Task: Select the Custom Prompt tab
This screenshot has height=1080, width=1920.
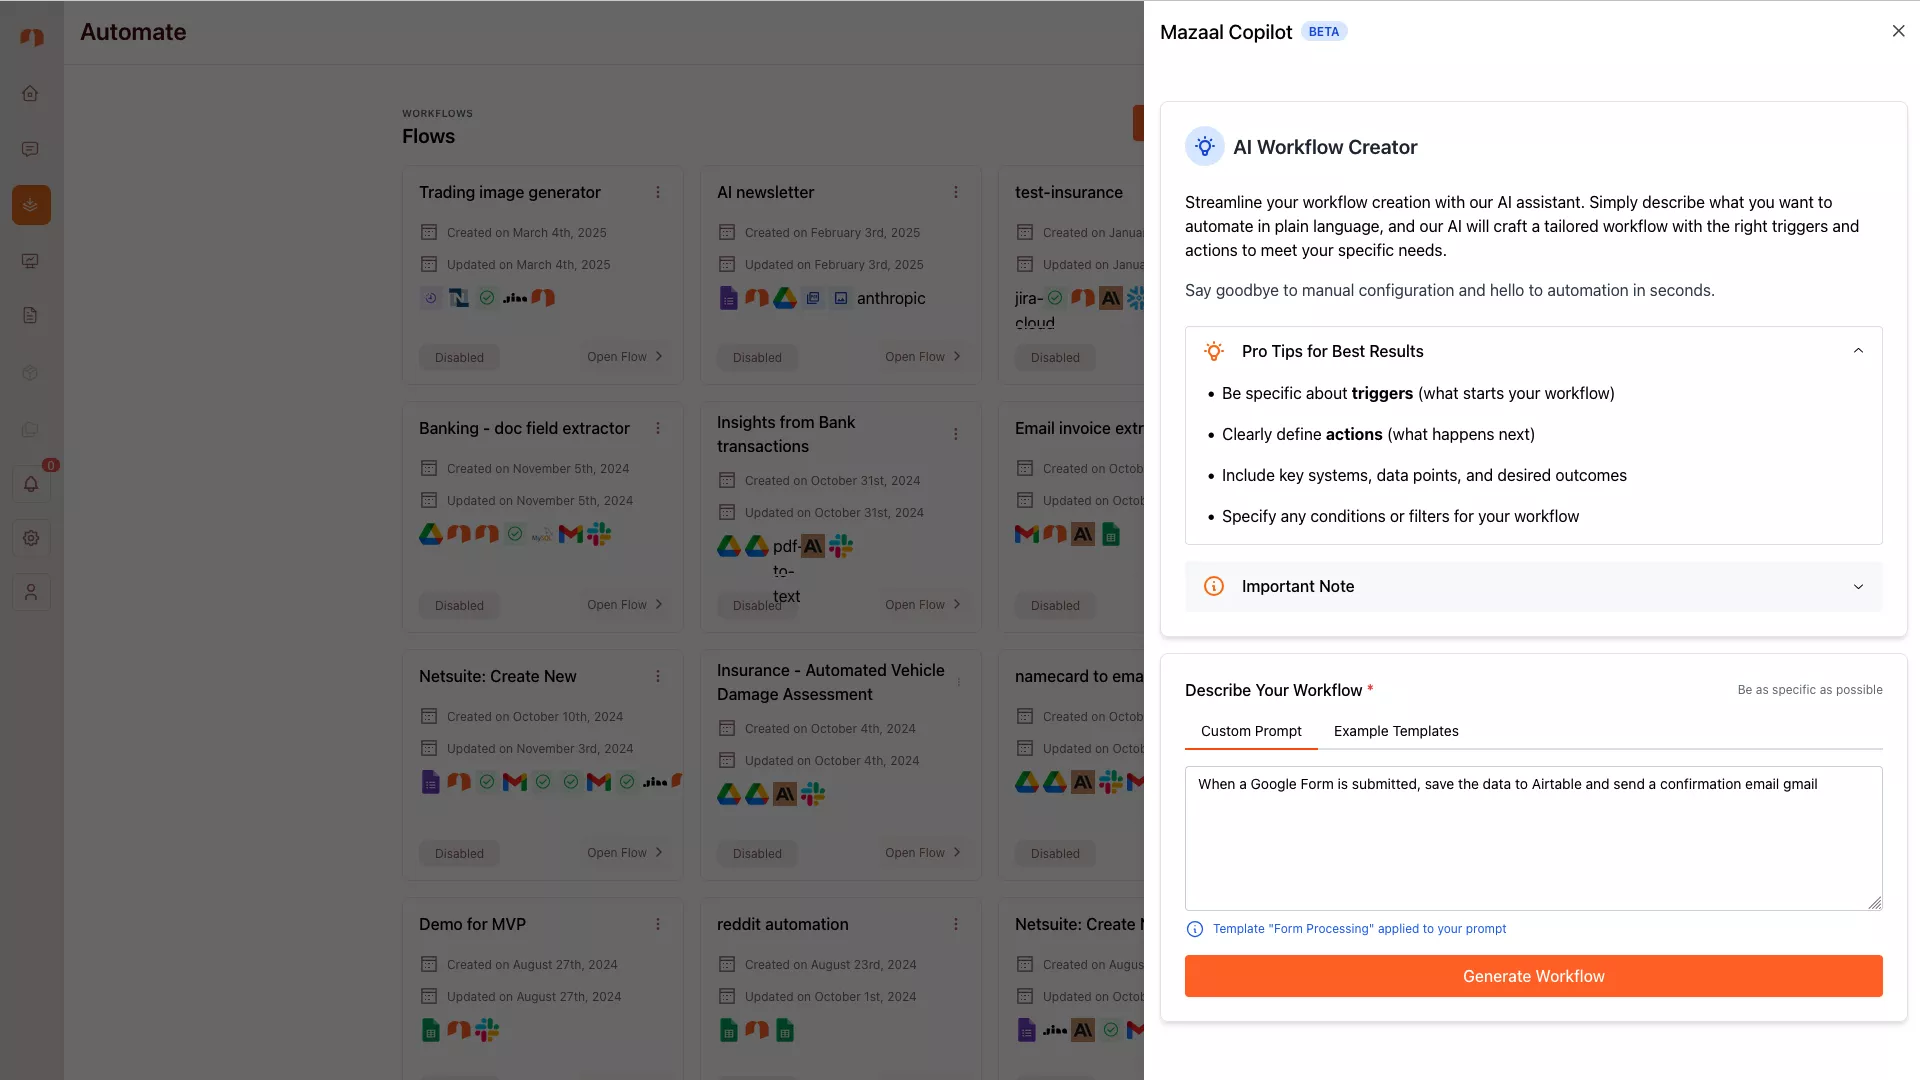Action: click(1251, 731)
